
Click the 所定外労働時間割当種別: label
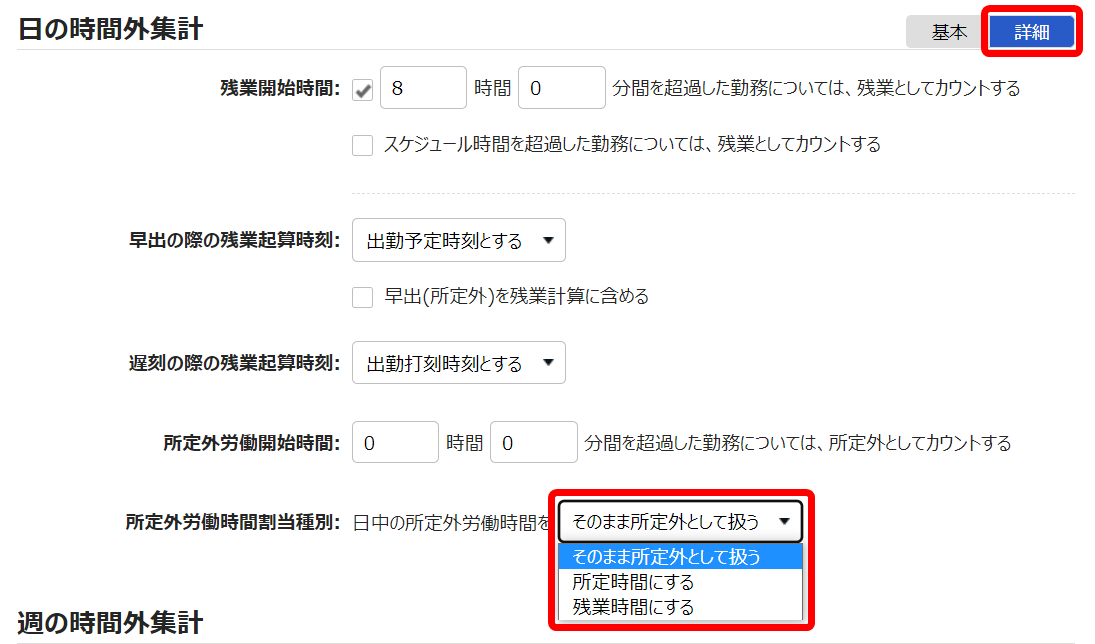tap(233, 522)
